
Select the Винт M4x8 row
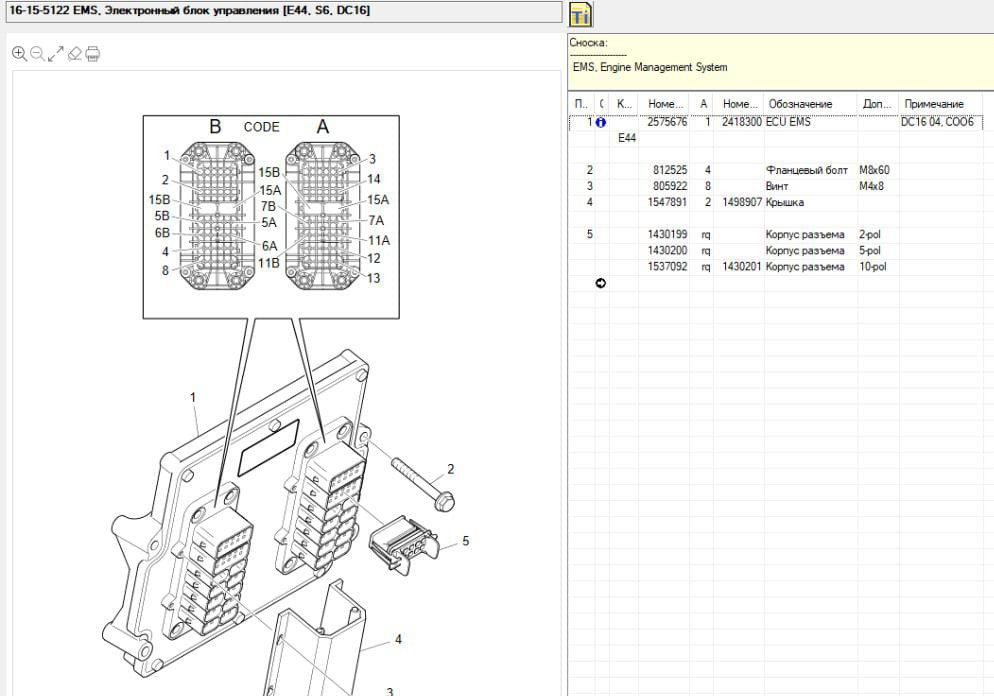[777, 186]
